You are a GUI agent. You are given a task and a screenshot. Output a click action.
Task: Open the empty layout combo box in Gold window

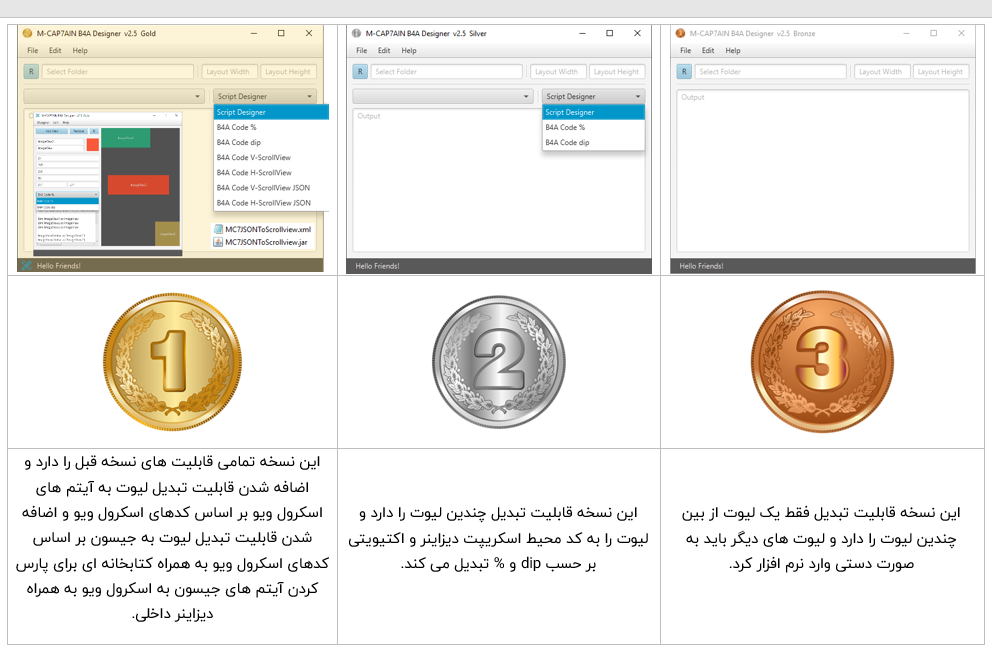point(114,97)
